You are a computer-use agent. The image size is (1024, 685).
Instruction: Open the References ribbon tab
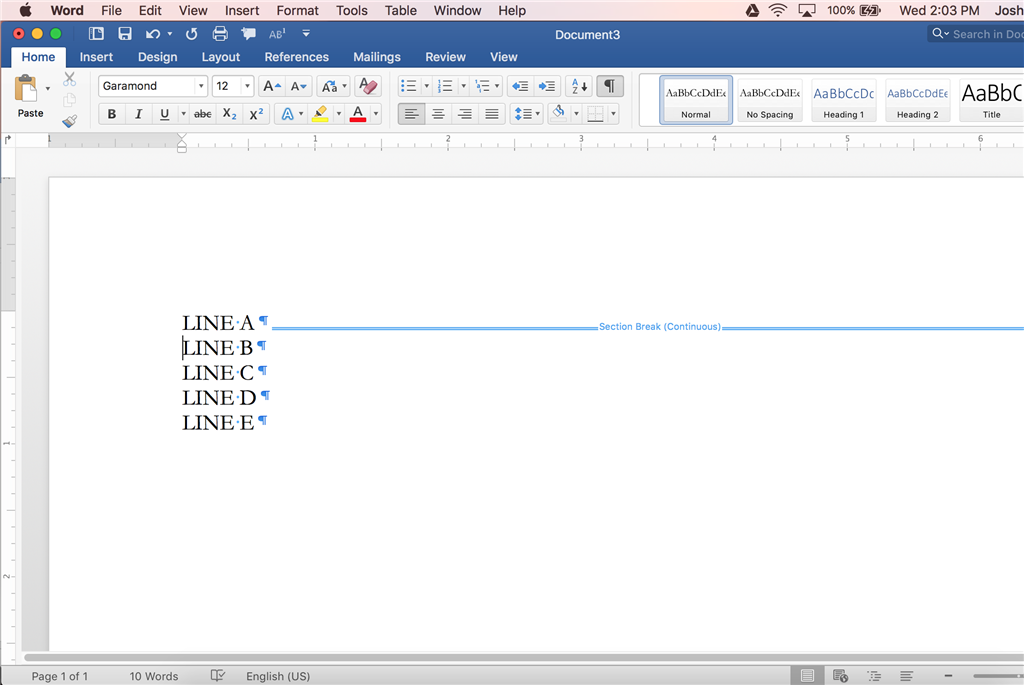click(x=296, y=57)
